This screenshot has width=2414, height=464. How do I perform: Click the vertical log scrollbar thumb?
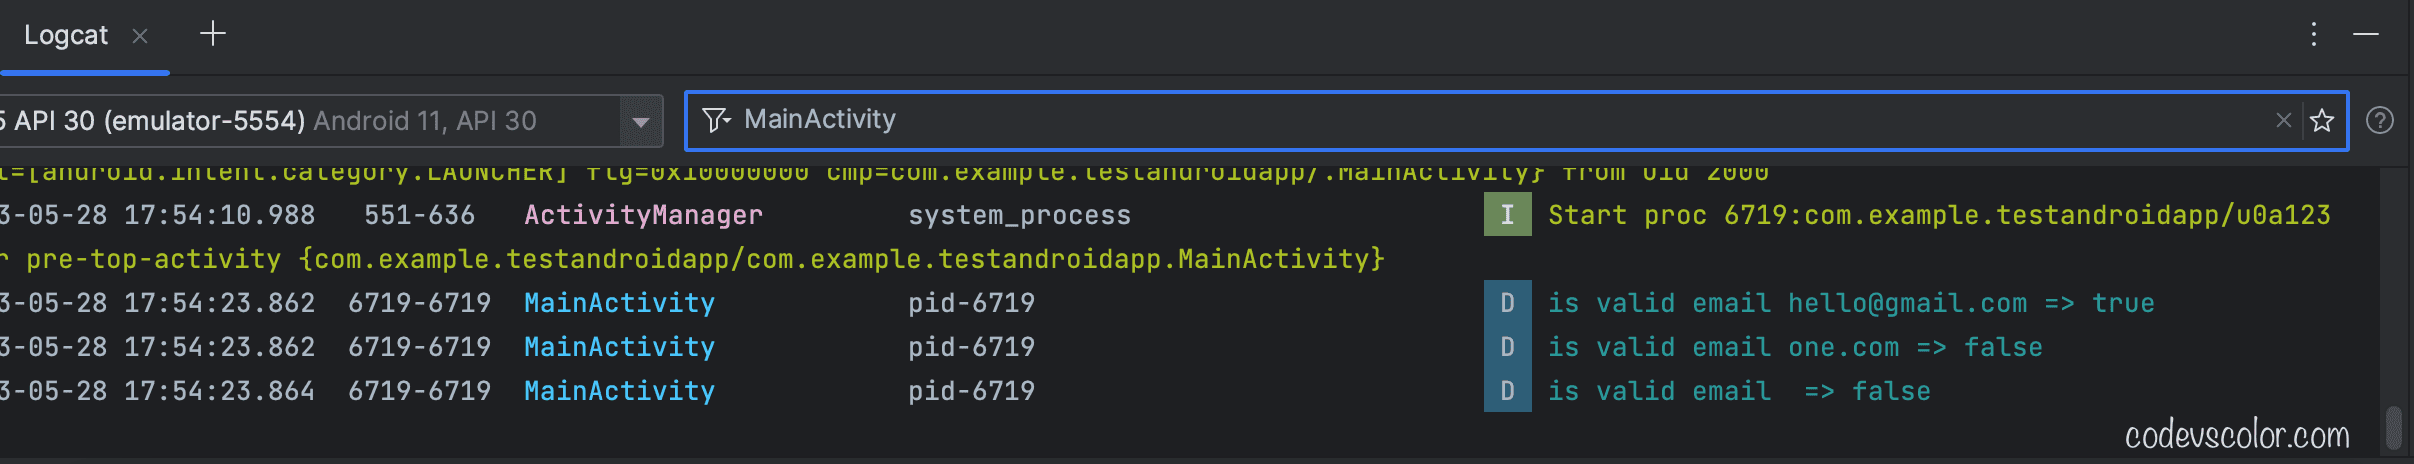(x=2393, y=427)
